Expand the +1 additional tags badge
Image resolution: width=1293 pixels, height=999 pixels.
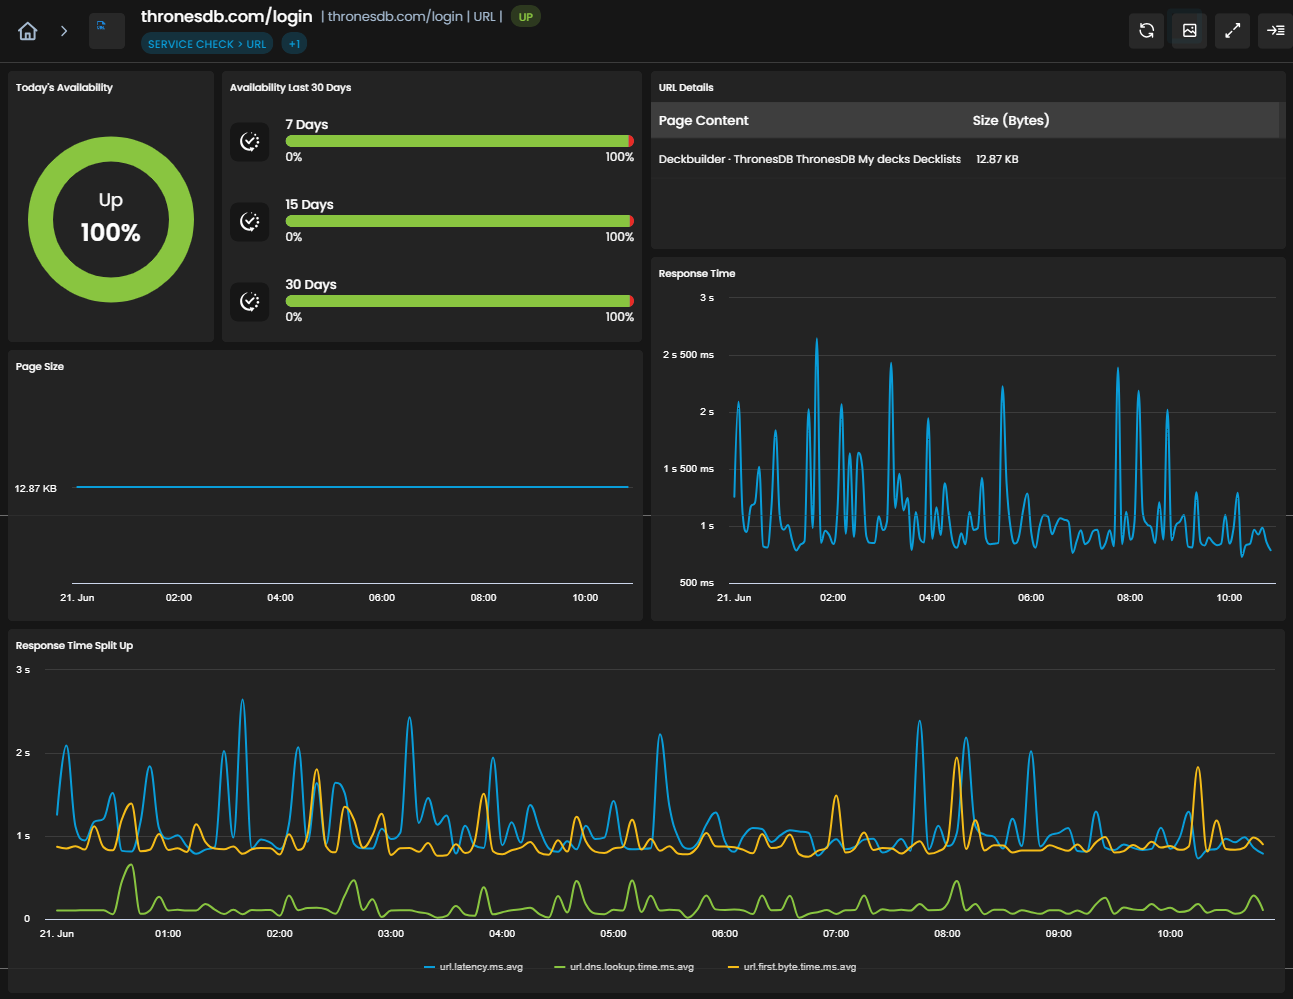click(x=294, y=44)
